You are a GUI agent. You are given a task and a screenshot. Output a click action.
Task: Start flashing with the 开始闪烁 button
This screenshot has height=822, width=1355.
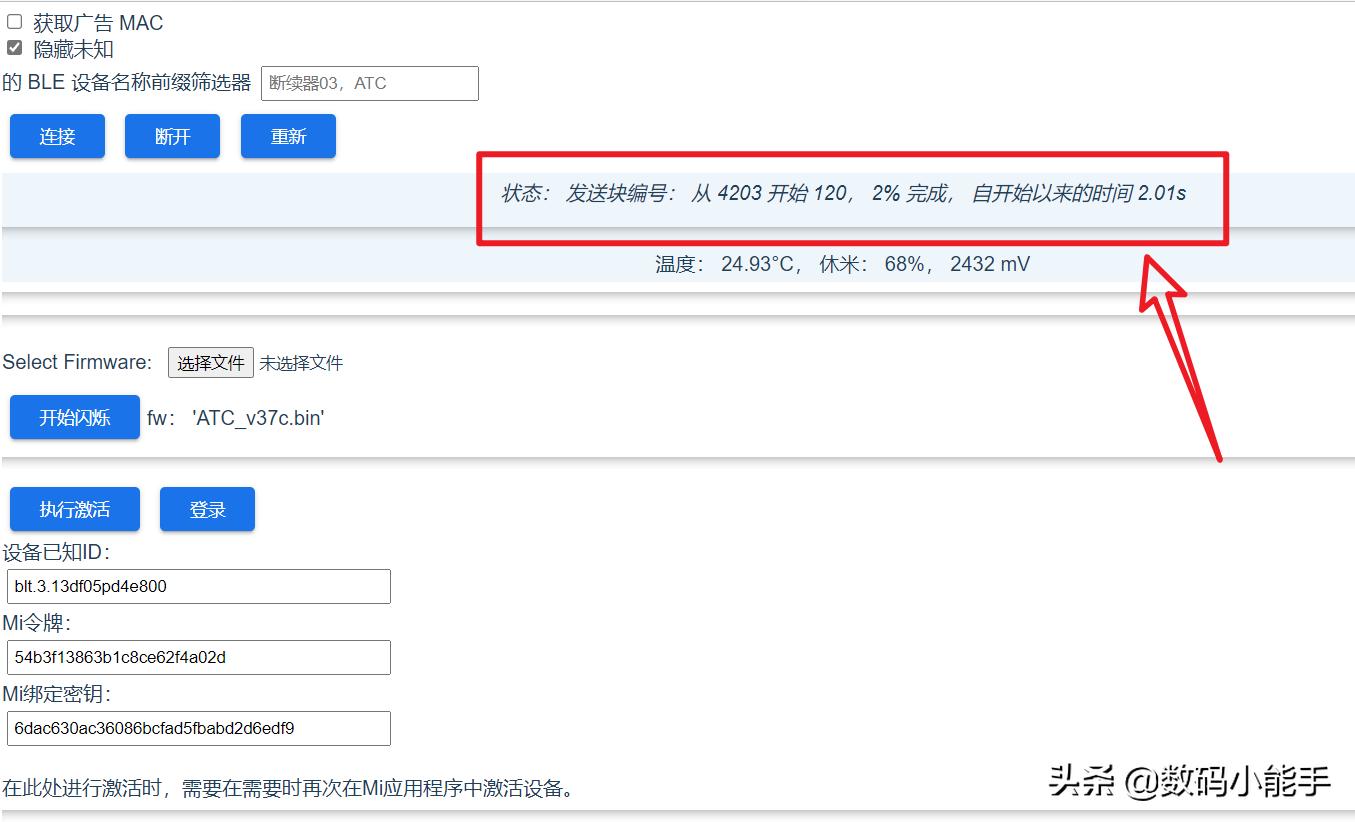click(74, 417)
